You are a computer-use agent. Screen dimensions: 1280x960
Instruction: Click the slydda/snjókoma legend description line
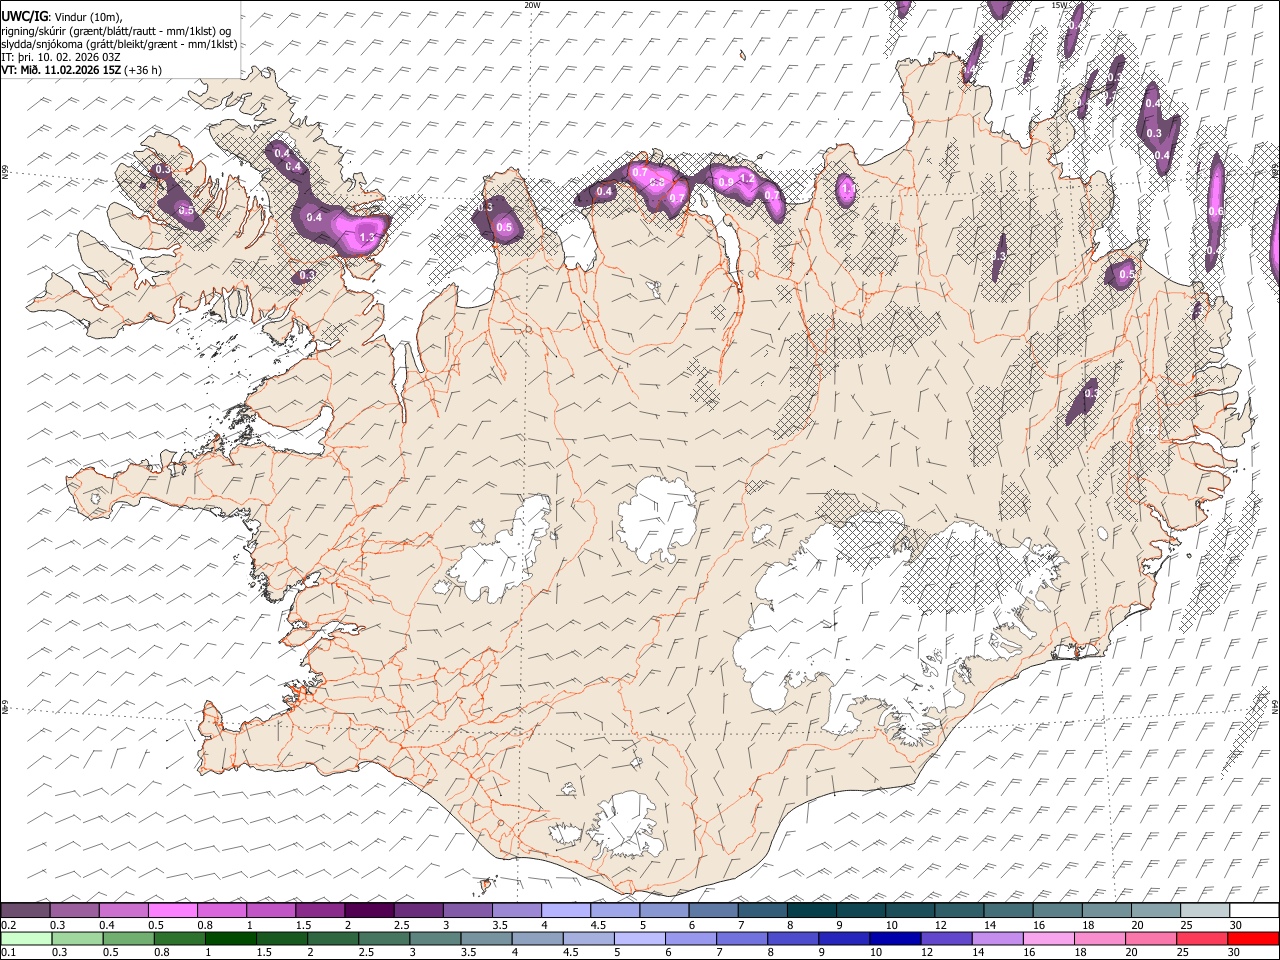(x=119, y=43)
